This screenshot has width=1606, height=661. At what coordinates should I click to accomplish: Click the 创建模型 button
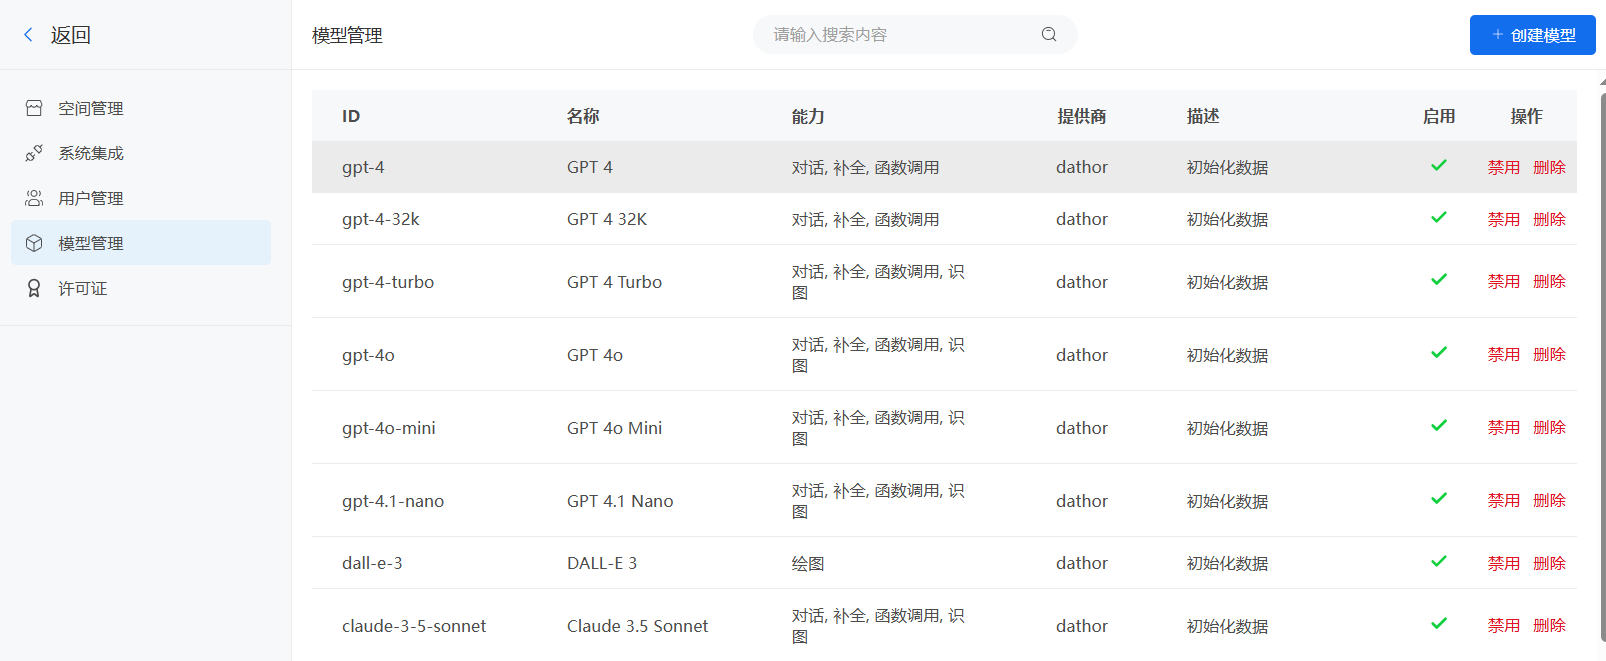1532,35
